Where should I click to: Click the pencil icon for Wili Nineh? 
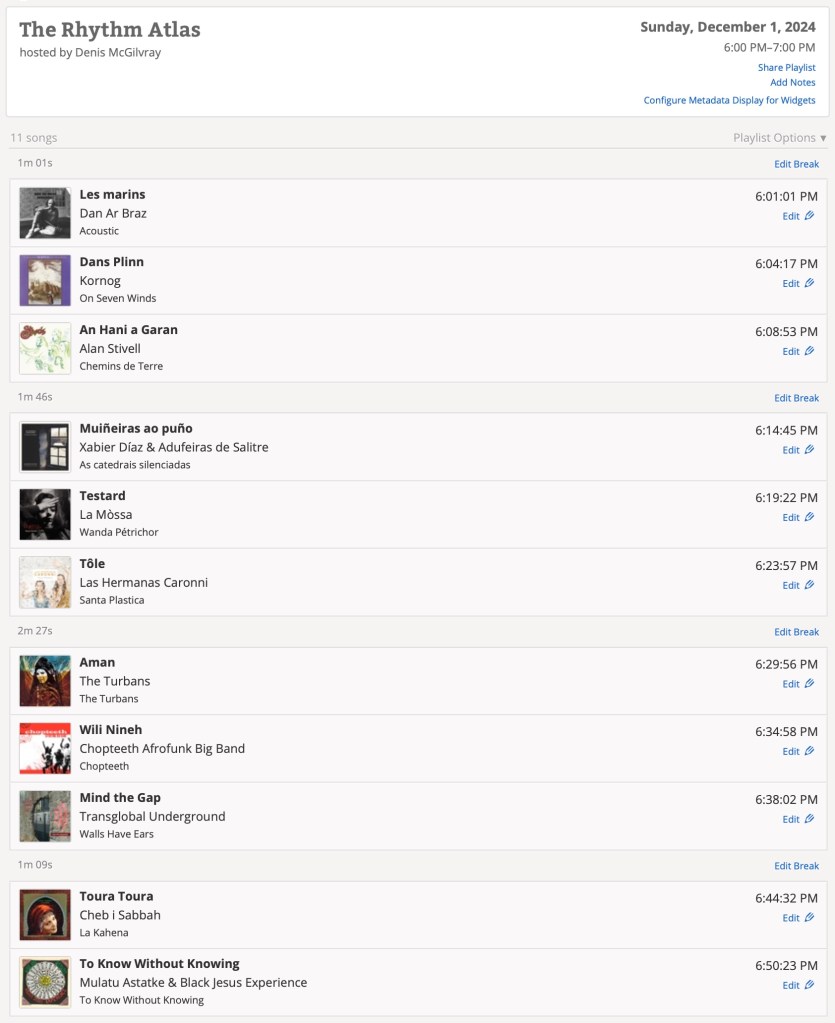point(809,751)
